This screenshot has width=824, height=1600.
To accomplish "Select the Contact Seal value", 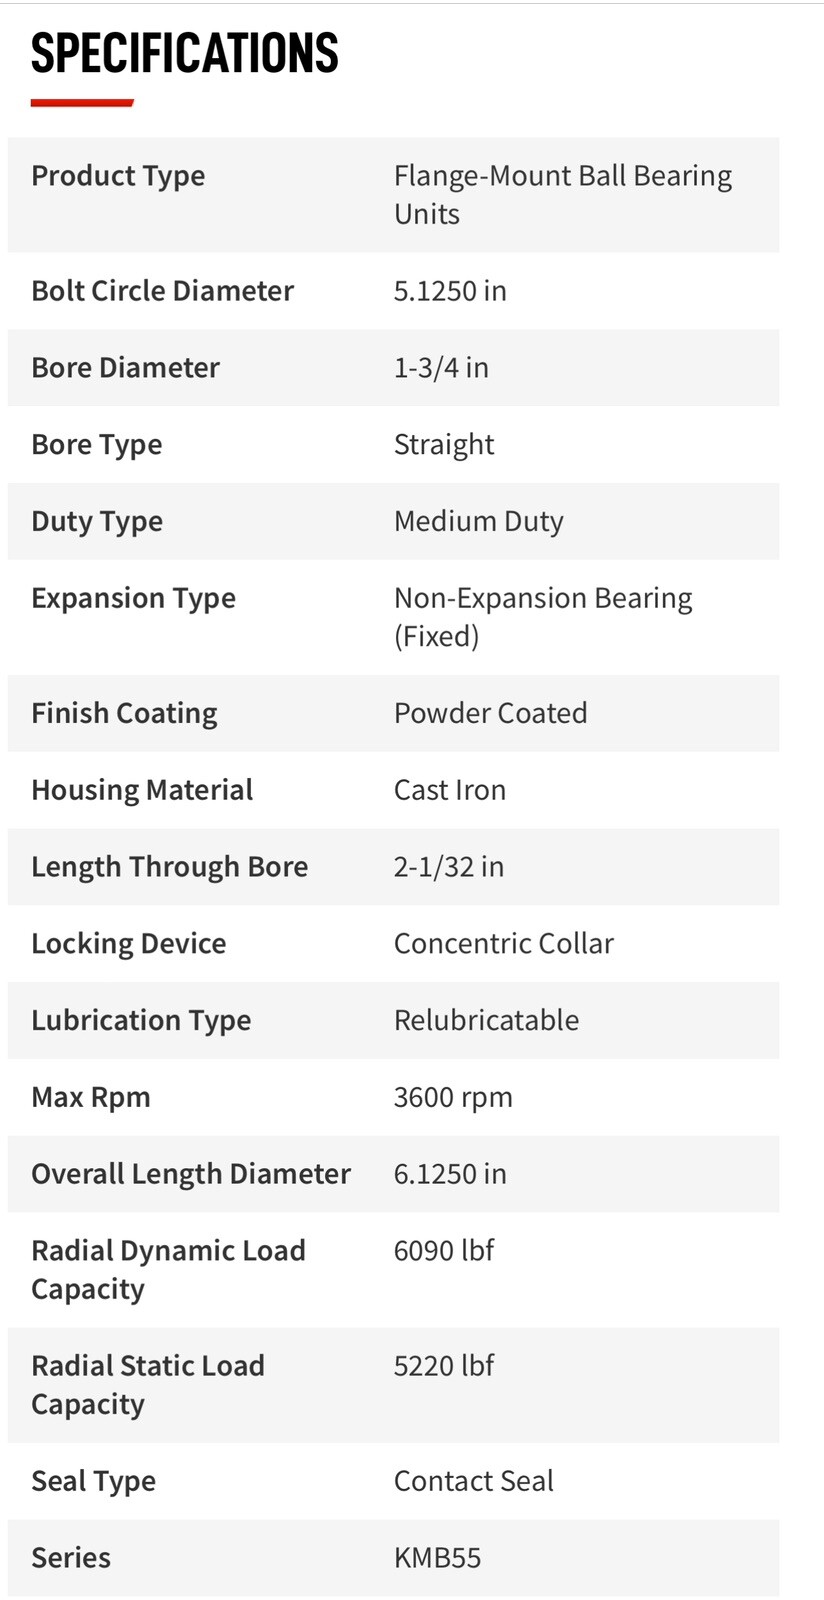I will pyautogui.click(x=474, y=1482).
